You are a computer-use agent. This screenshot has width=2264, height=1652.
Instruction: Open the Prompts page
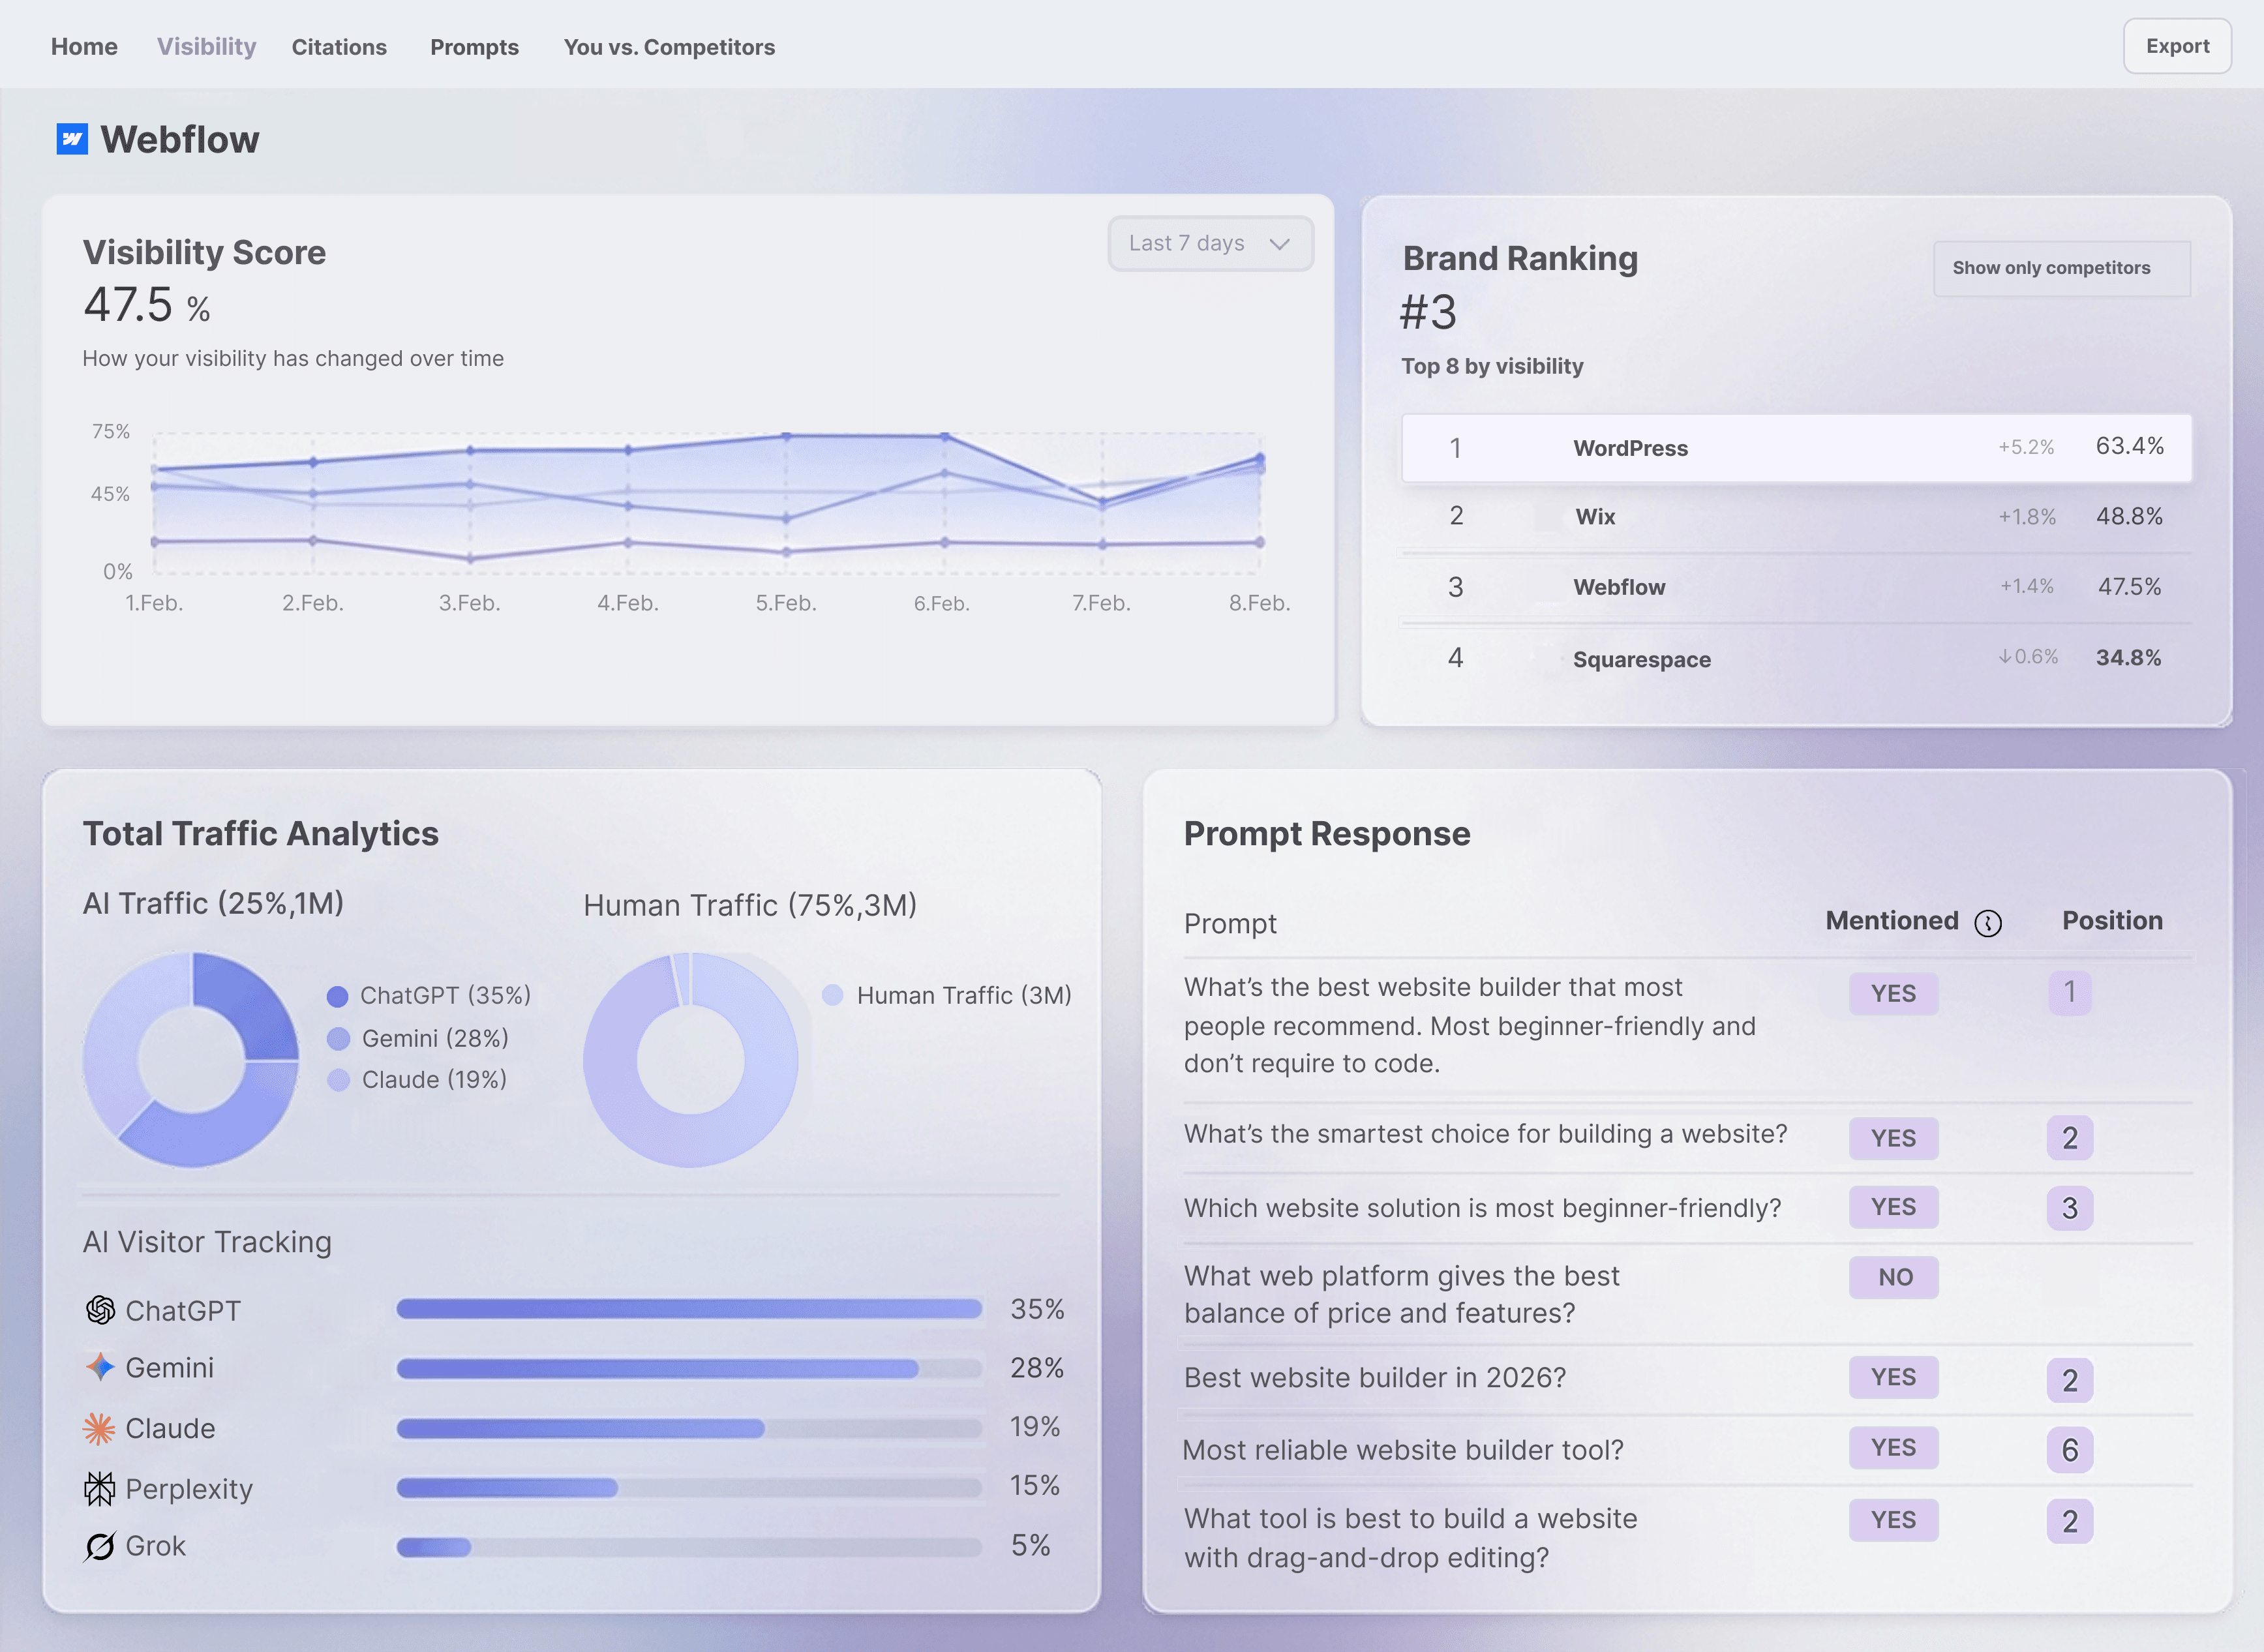(474, 46)
